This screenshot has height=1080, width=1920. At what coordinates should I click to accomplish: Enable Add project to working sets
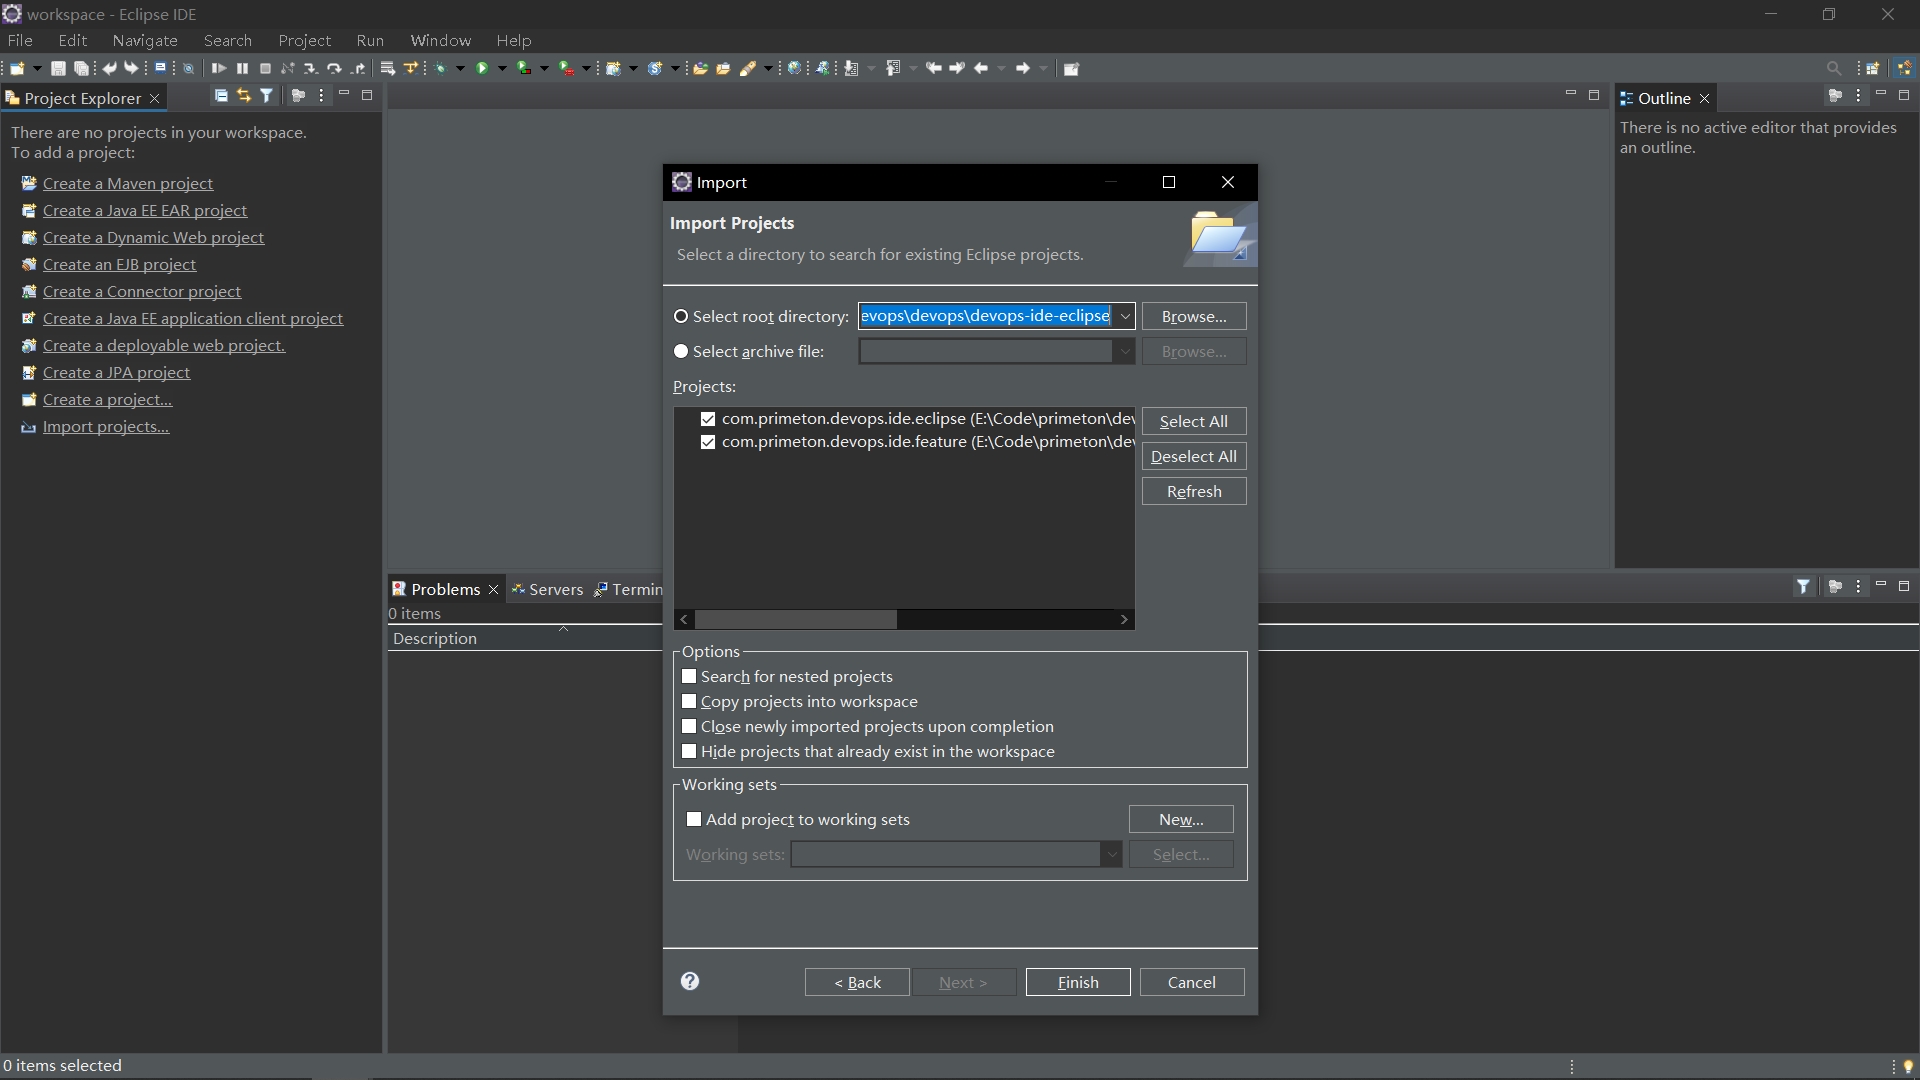tap(695, 819)
